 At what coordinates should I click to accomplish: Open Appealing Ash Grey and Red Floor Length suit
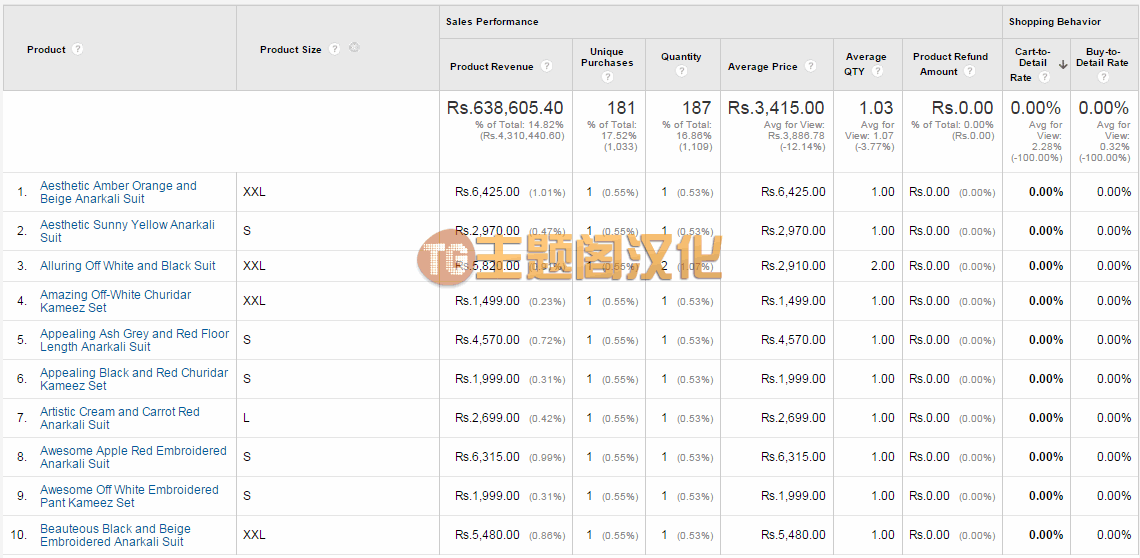point(135,340)
